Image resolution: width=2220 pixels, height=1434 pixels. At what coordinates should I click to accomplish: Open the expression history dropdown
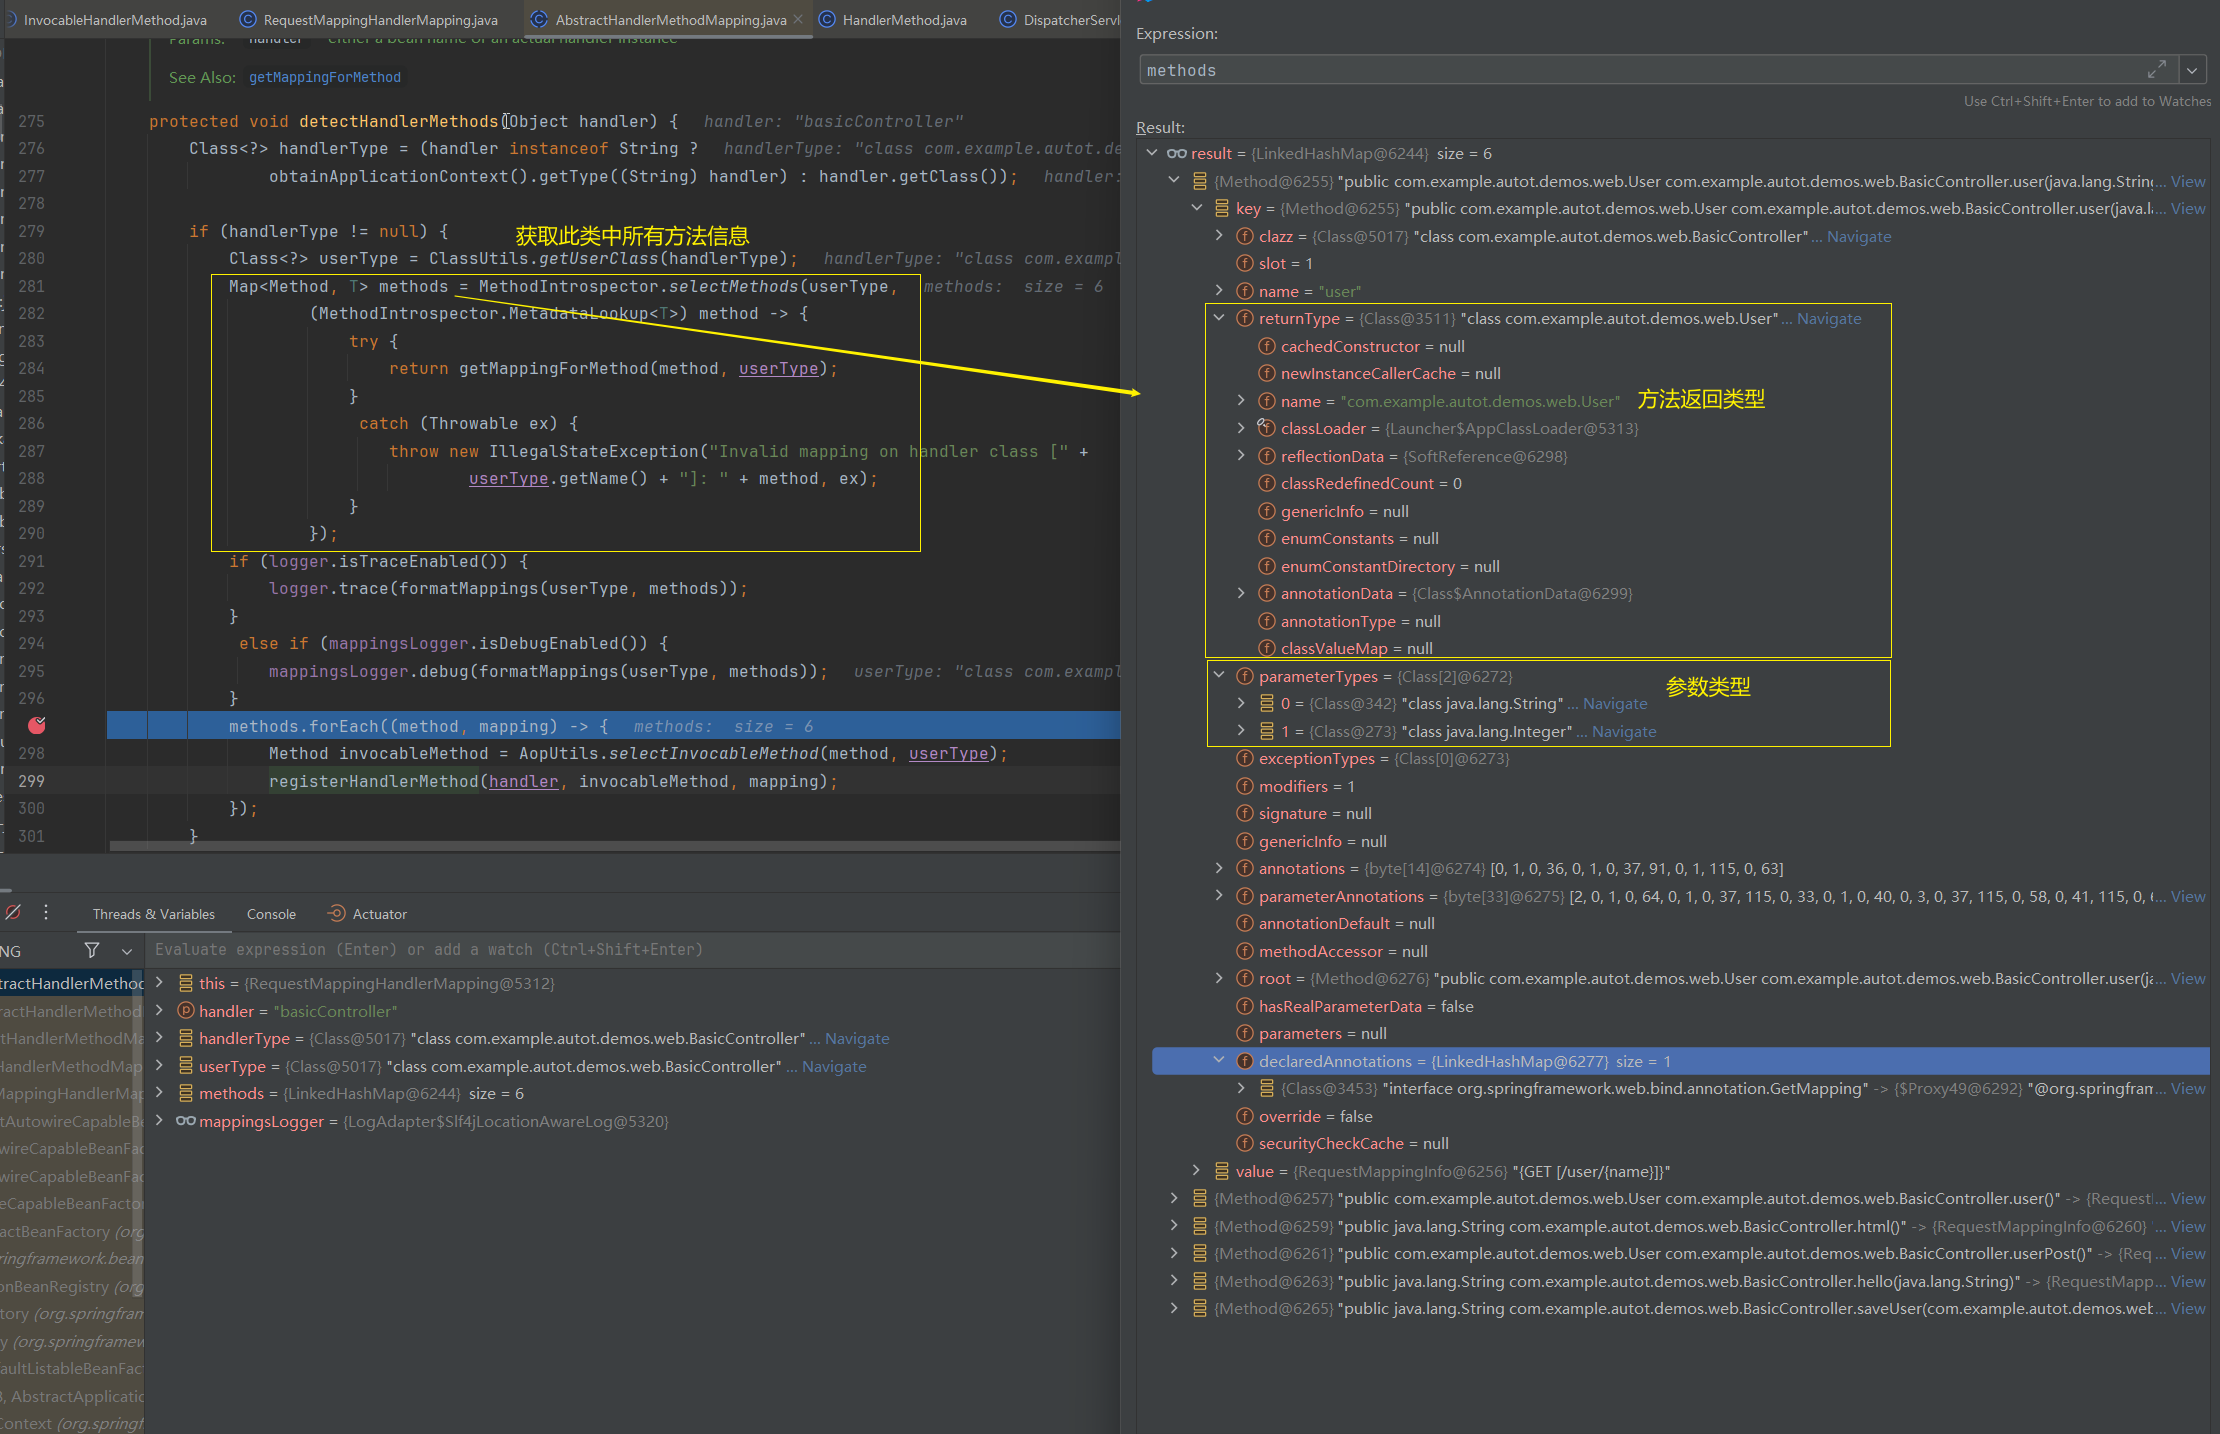coord(2192,70)
